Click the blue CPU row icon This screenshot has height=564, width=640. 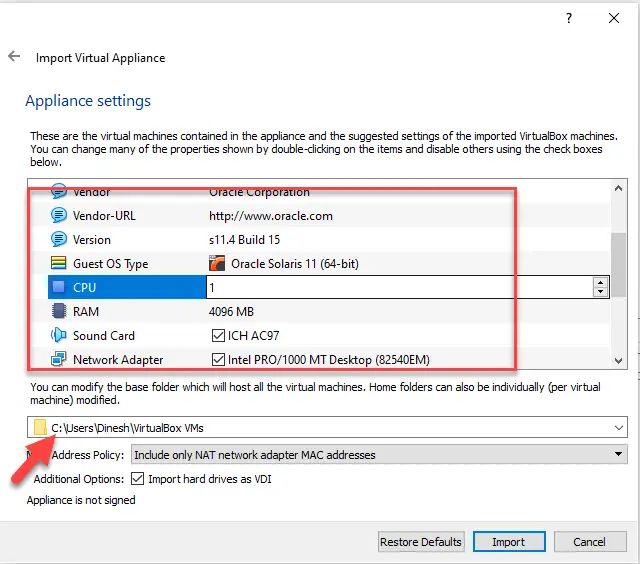pos(59,287)
